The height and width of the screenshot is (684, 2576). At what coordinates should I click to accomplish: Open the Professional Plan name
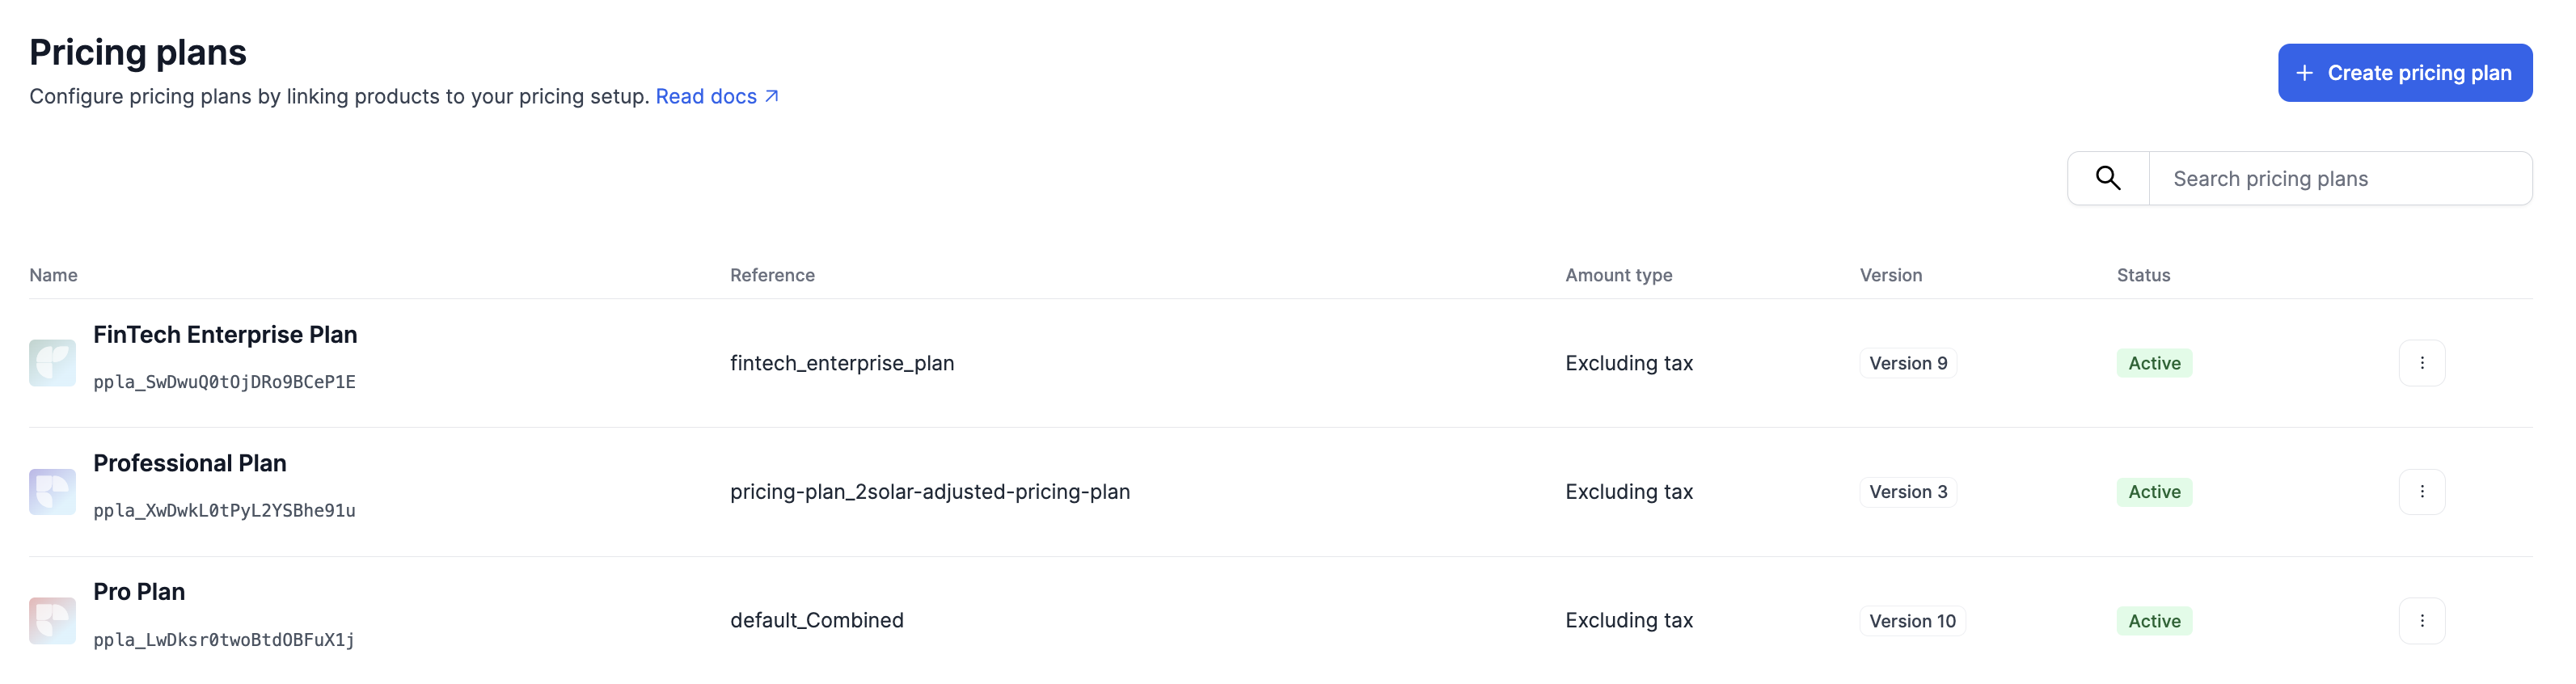click(x=190, y=464)
